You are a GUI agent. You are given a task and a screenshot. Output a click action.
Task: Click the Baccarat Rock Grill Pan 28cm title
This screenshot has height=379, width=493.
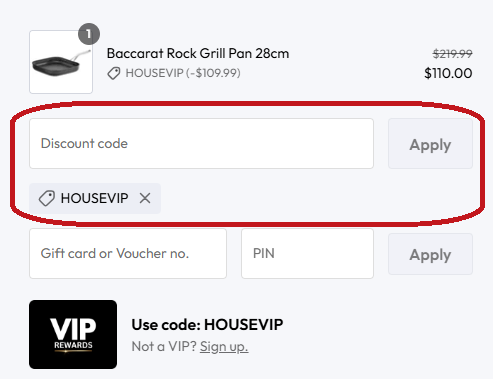coord(198,53)
